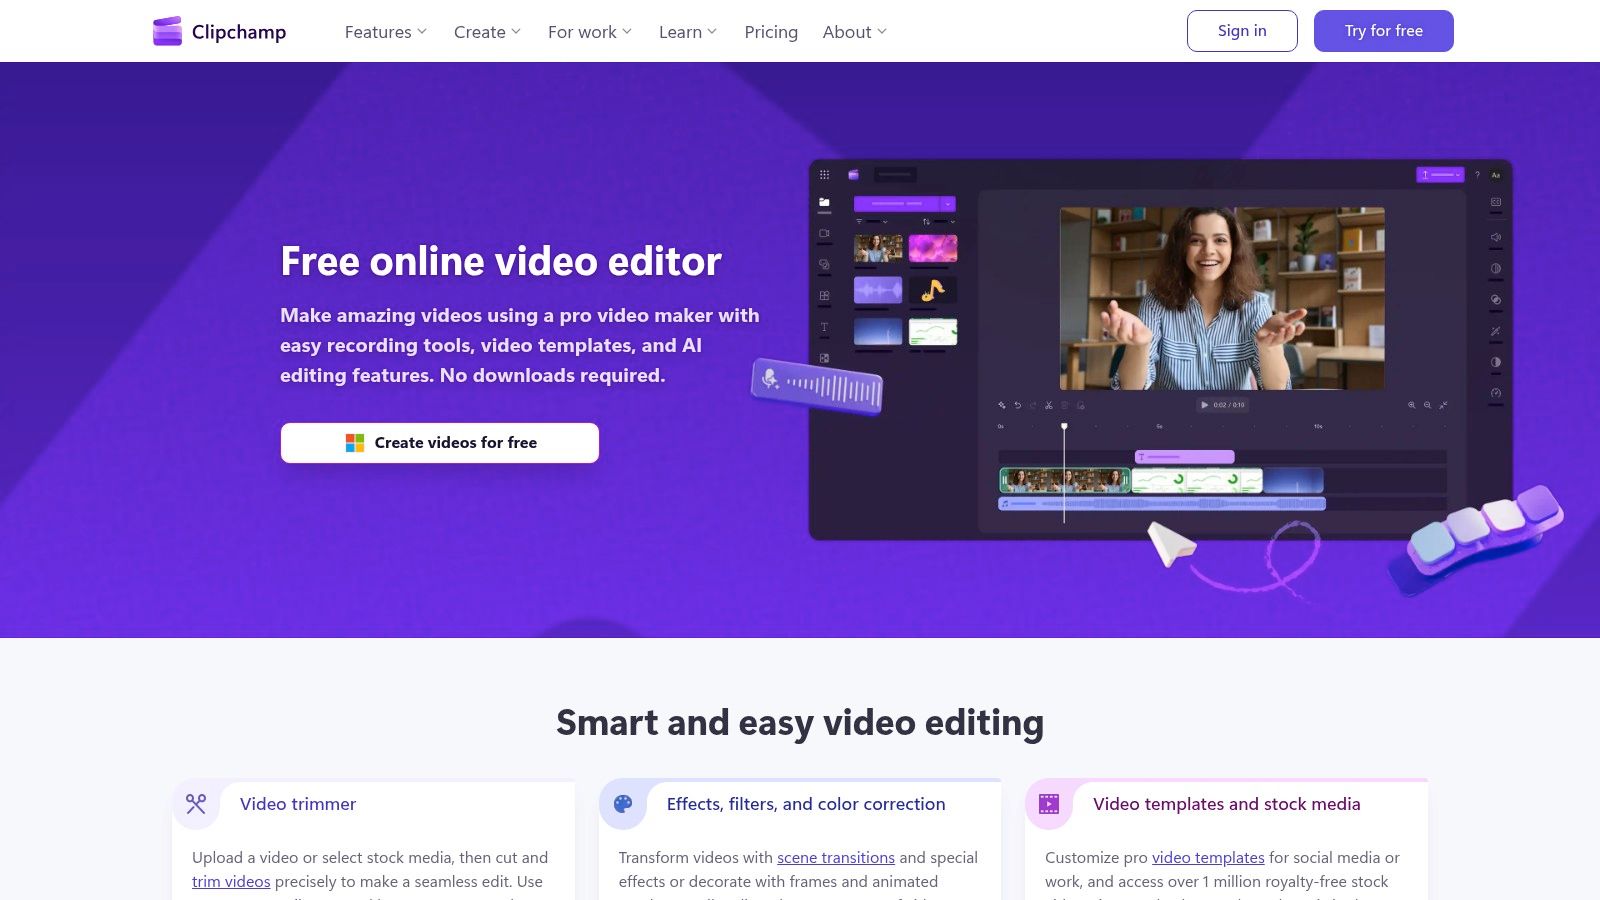Click the play button in editor preview
The image size is (1600, 900).
click(x=1204, y=405)
